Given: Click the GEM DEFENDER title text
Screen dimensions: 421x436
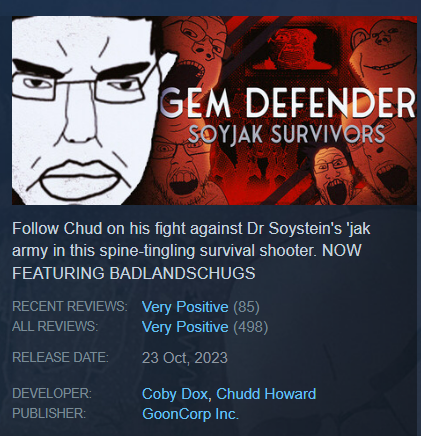Looking at the screenshot, I should [287, 102].
